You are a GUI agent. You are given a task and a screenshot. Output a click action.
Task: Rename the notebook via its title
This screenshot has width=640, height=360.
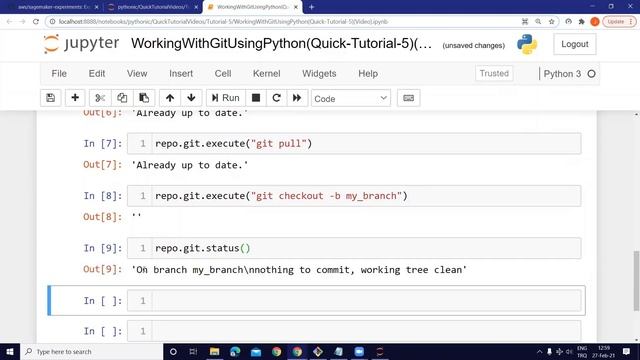pos(281,44)
